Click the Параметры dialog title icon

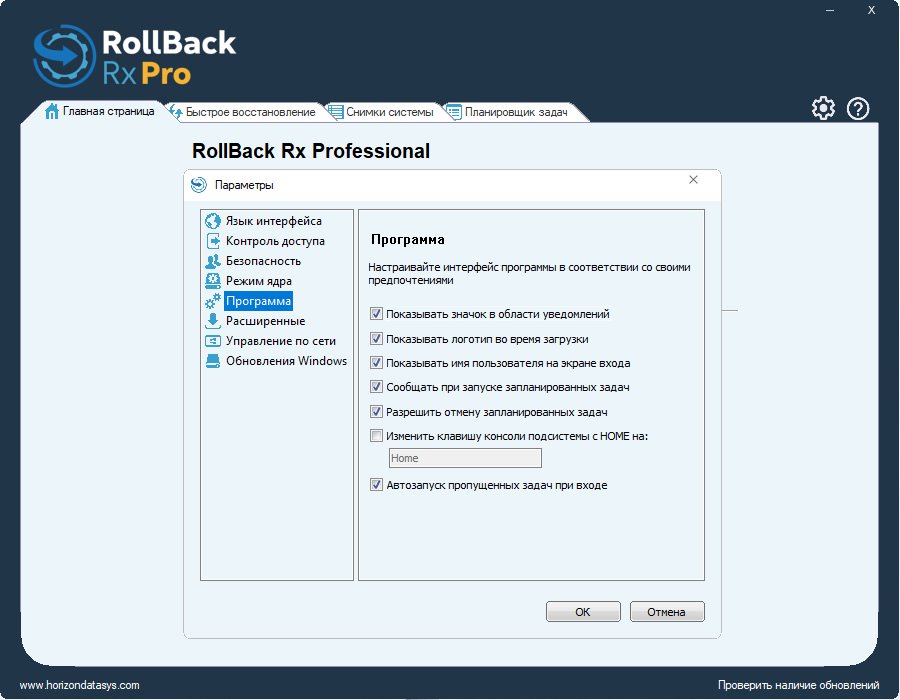tap(199, 185)
